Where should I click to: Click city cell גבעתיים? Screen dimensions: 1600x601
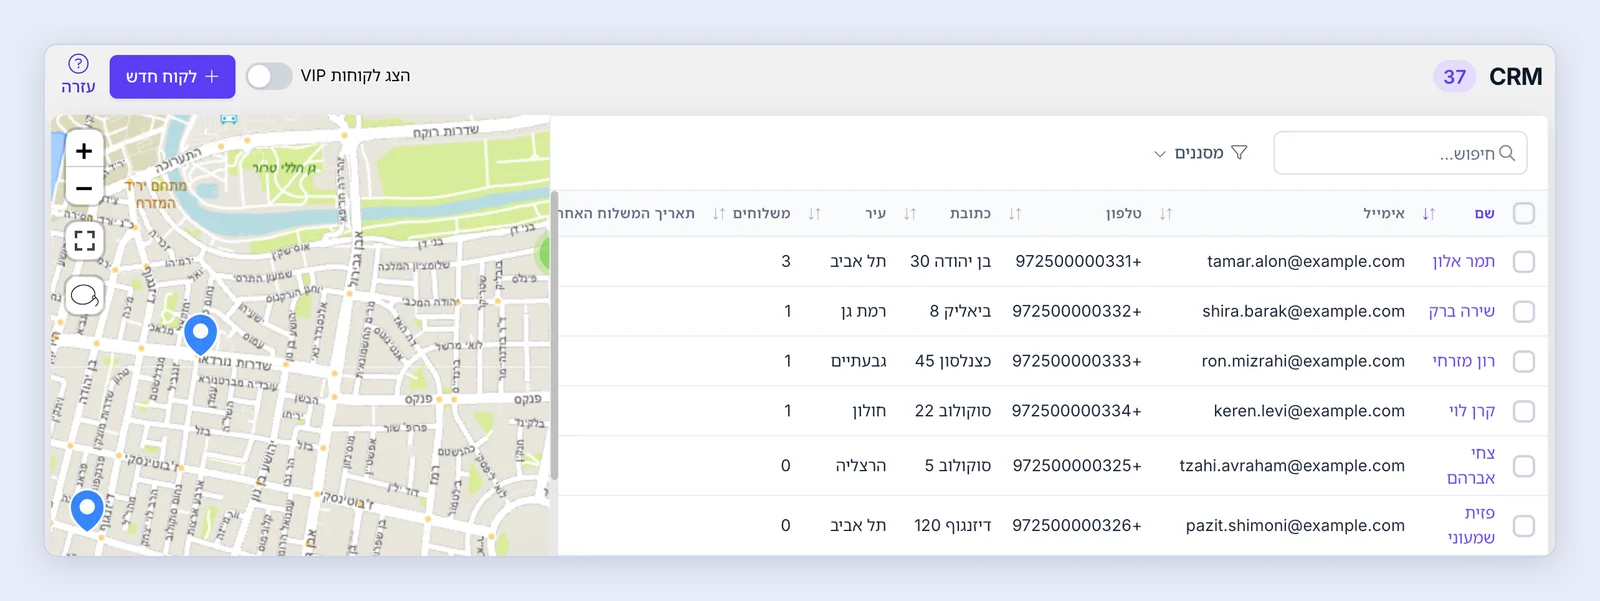point(858,361)
